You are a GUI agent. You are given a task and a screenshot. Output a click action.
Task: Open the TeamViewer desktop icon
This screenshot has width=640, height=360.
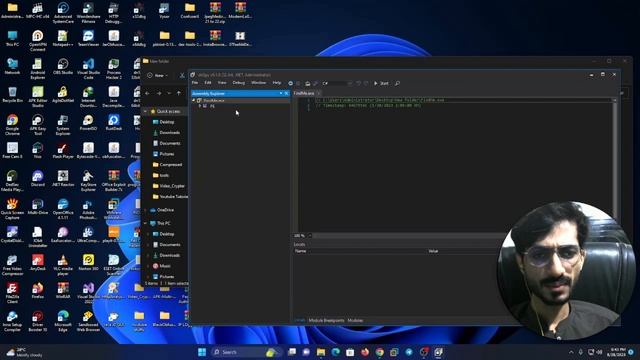click(88, 39)
